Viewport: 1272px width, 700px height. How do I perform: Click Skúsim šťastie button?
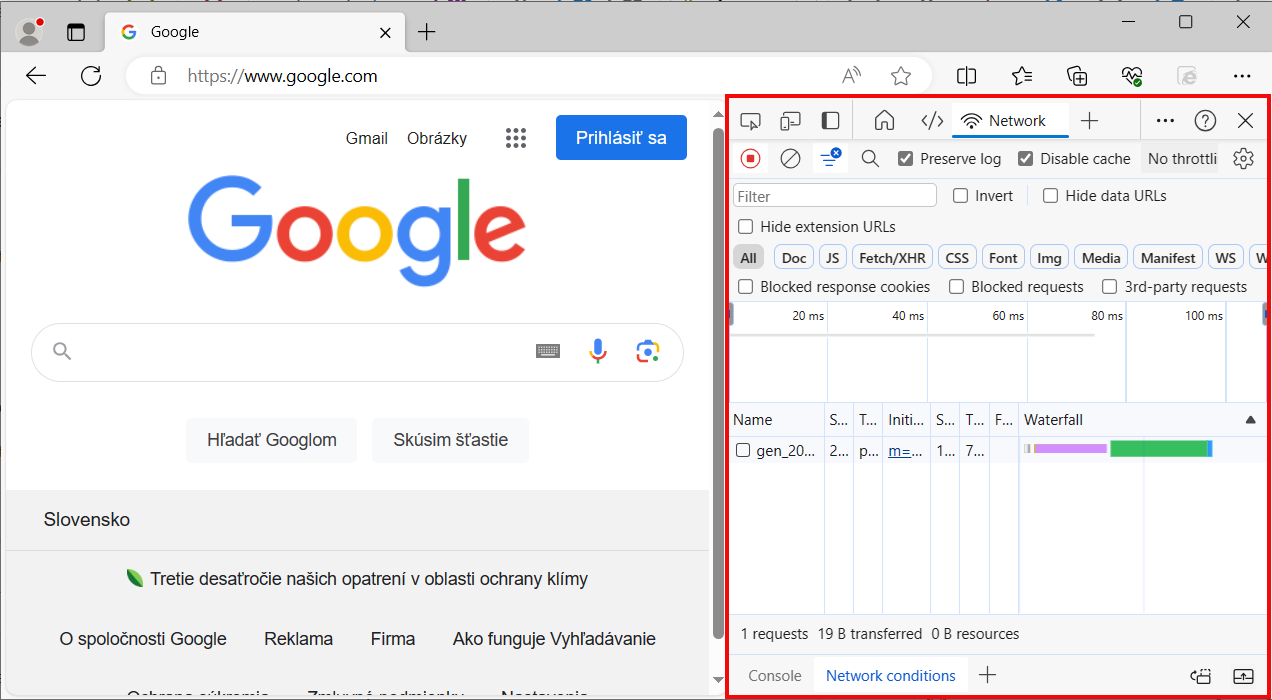click(450, 440)
